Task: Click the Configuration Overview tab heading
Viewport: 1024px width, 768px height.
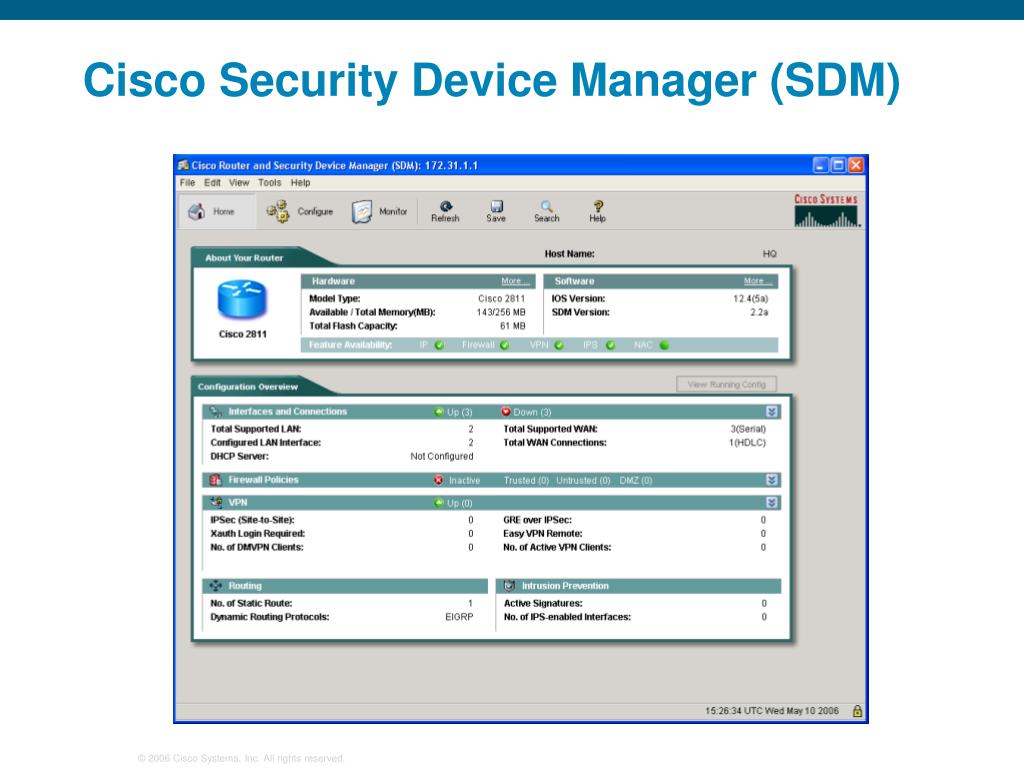Action: [248, 387]
